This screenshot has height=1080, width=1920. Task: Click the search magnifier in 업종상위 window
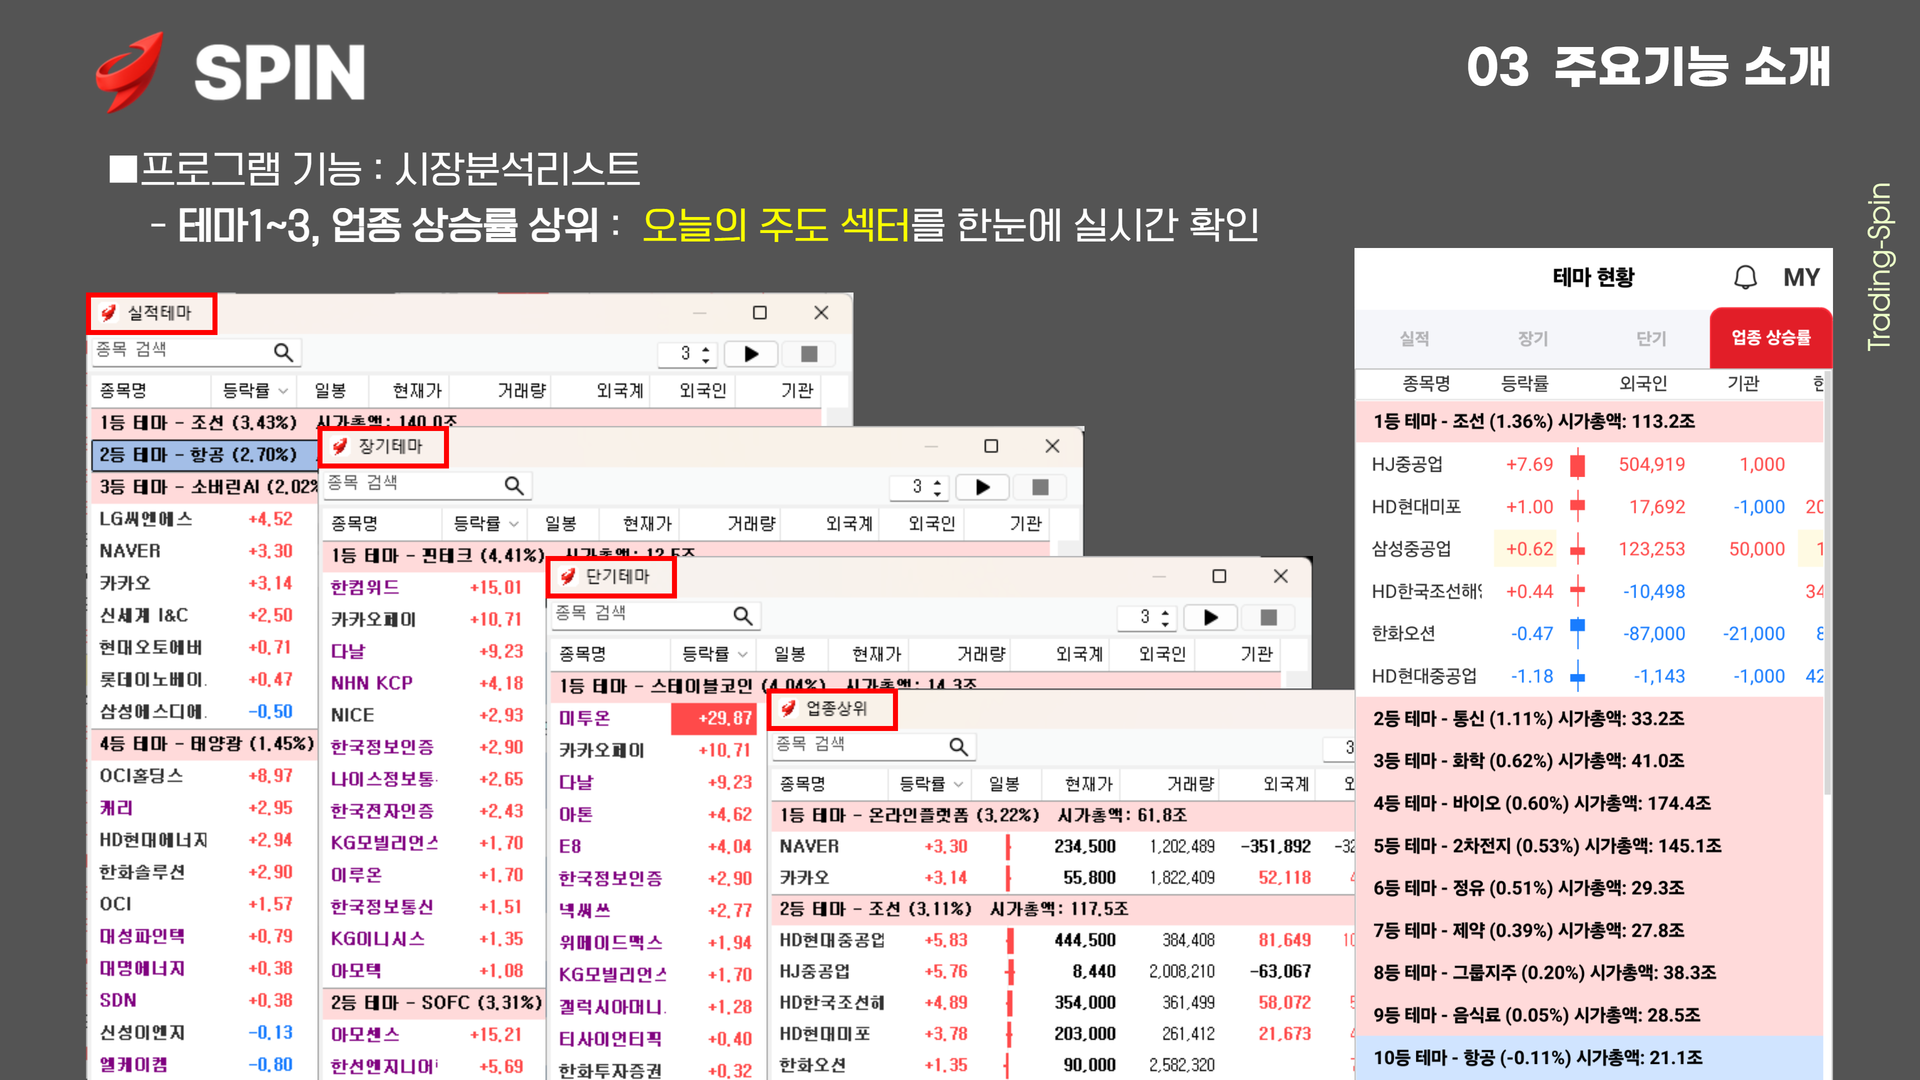tap(958, 746)
